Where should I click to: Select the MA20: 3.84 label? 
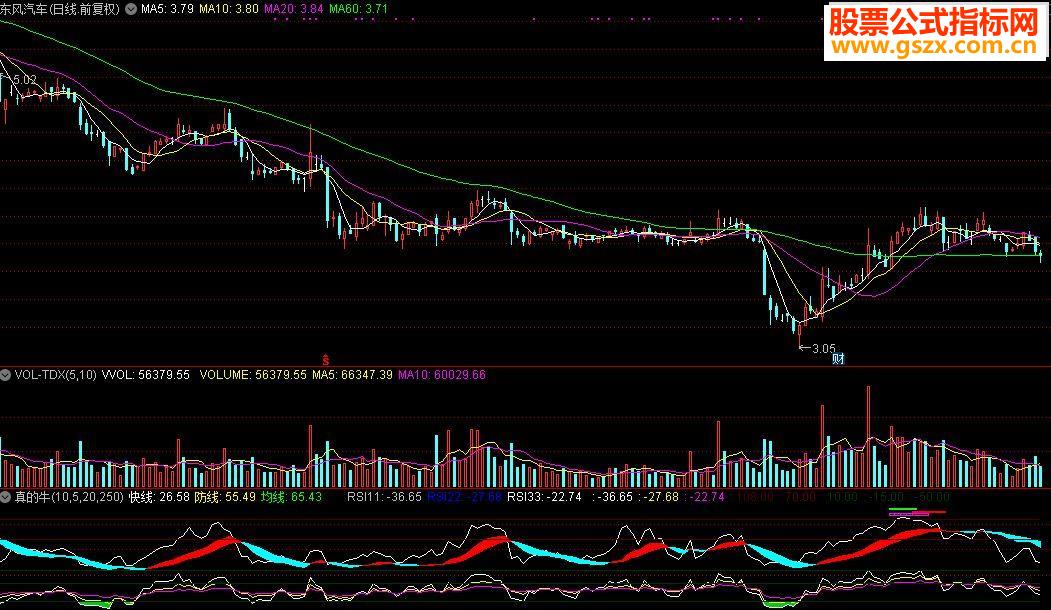(294, 9)
